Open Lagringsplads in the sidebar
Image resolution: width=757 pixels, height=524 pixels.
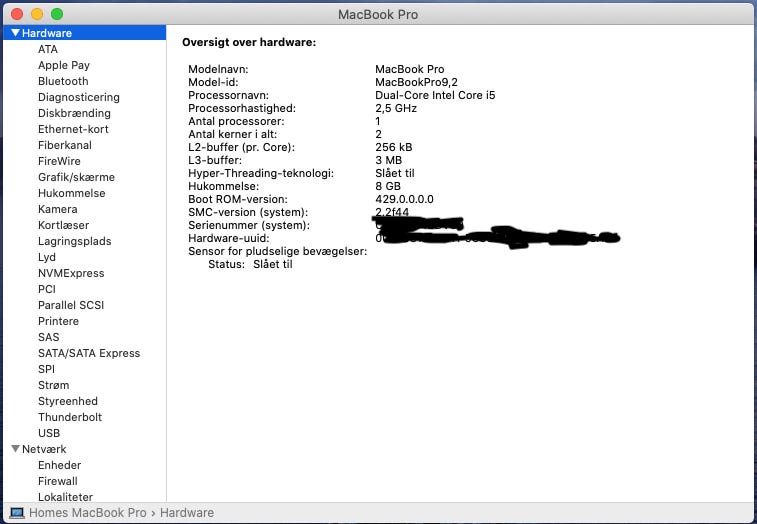tap(74, 241)
